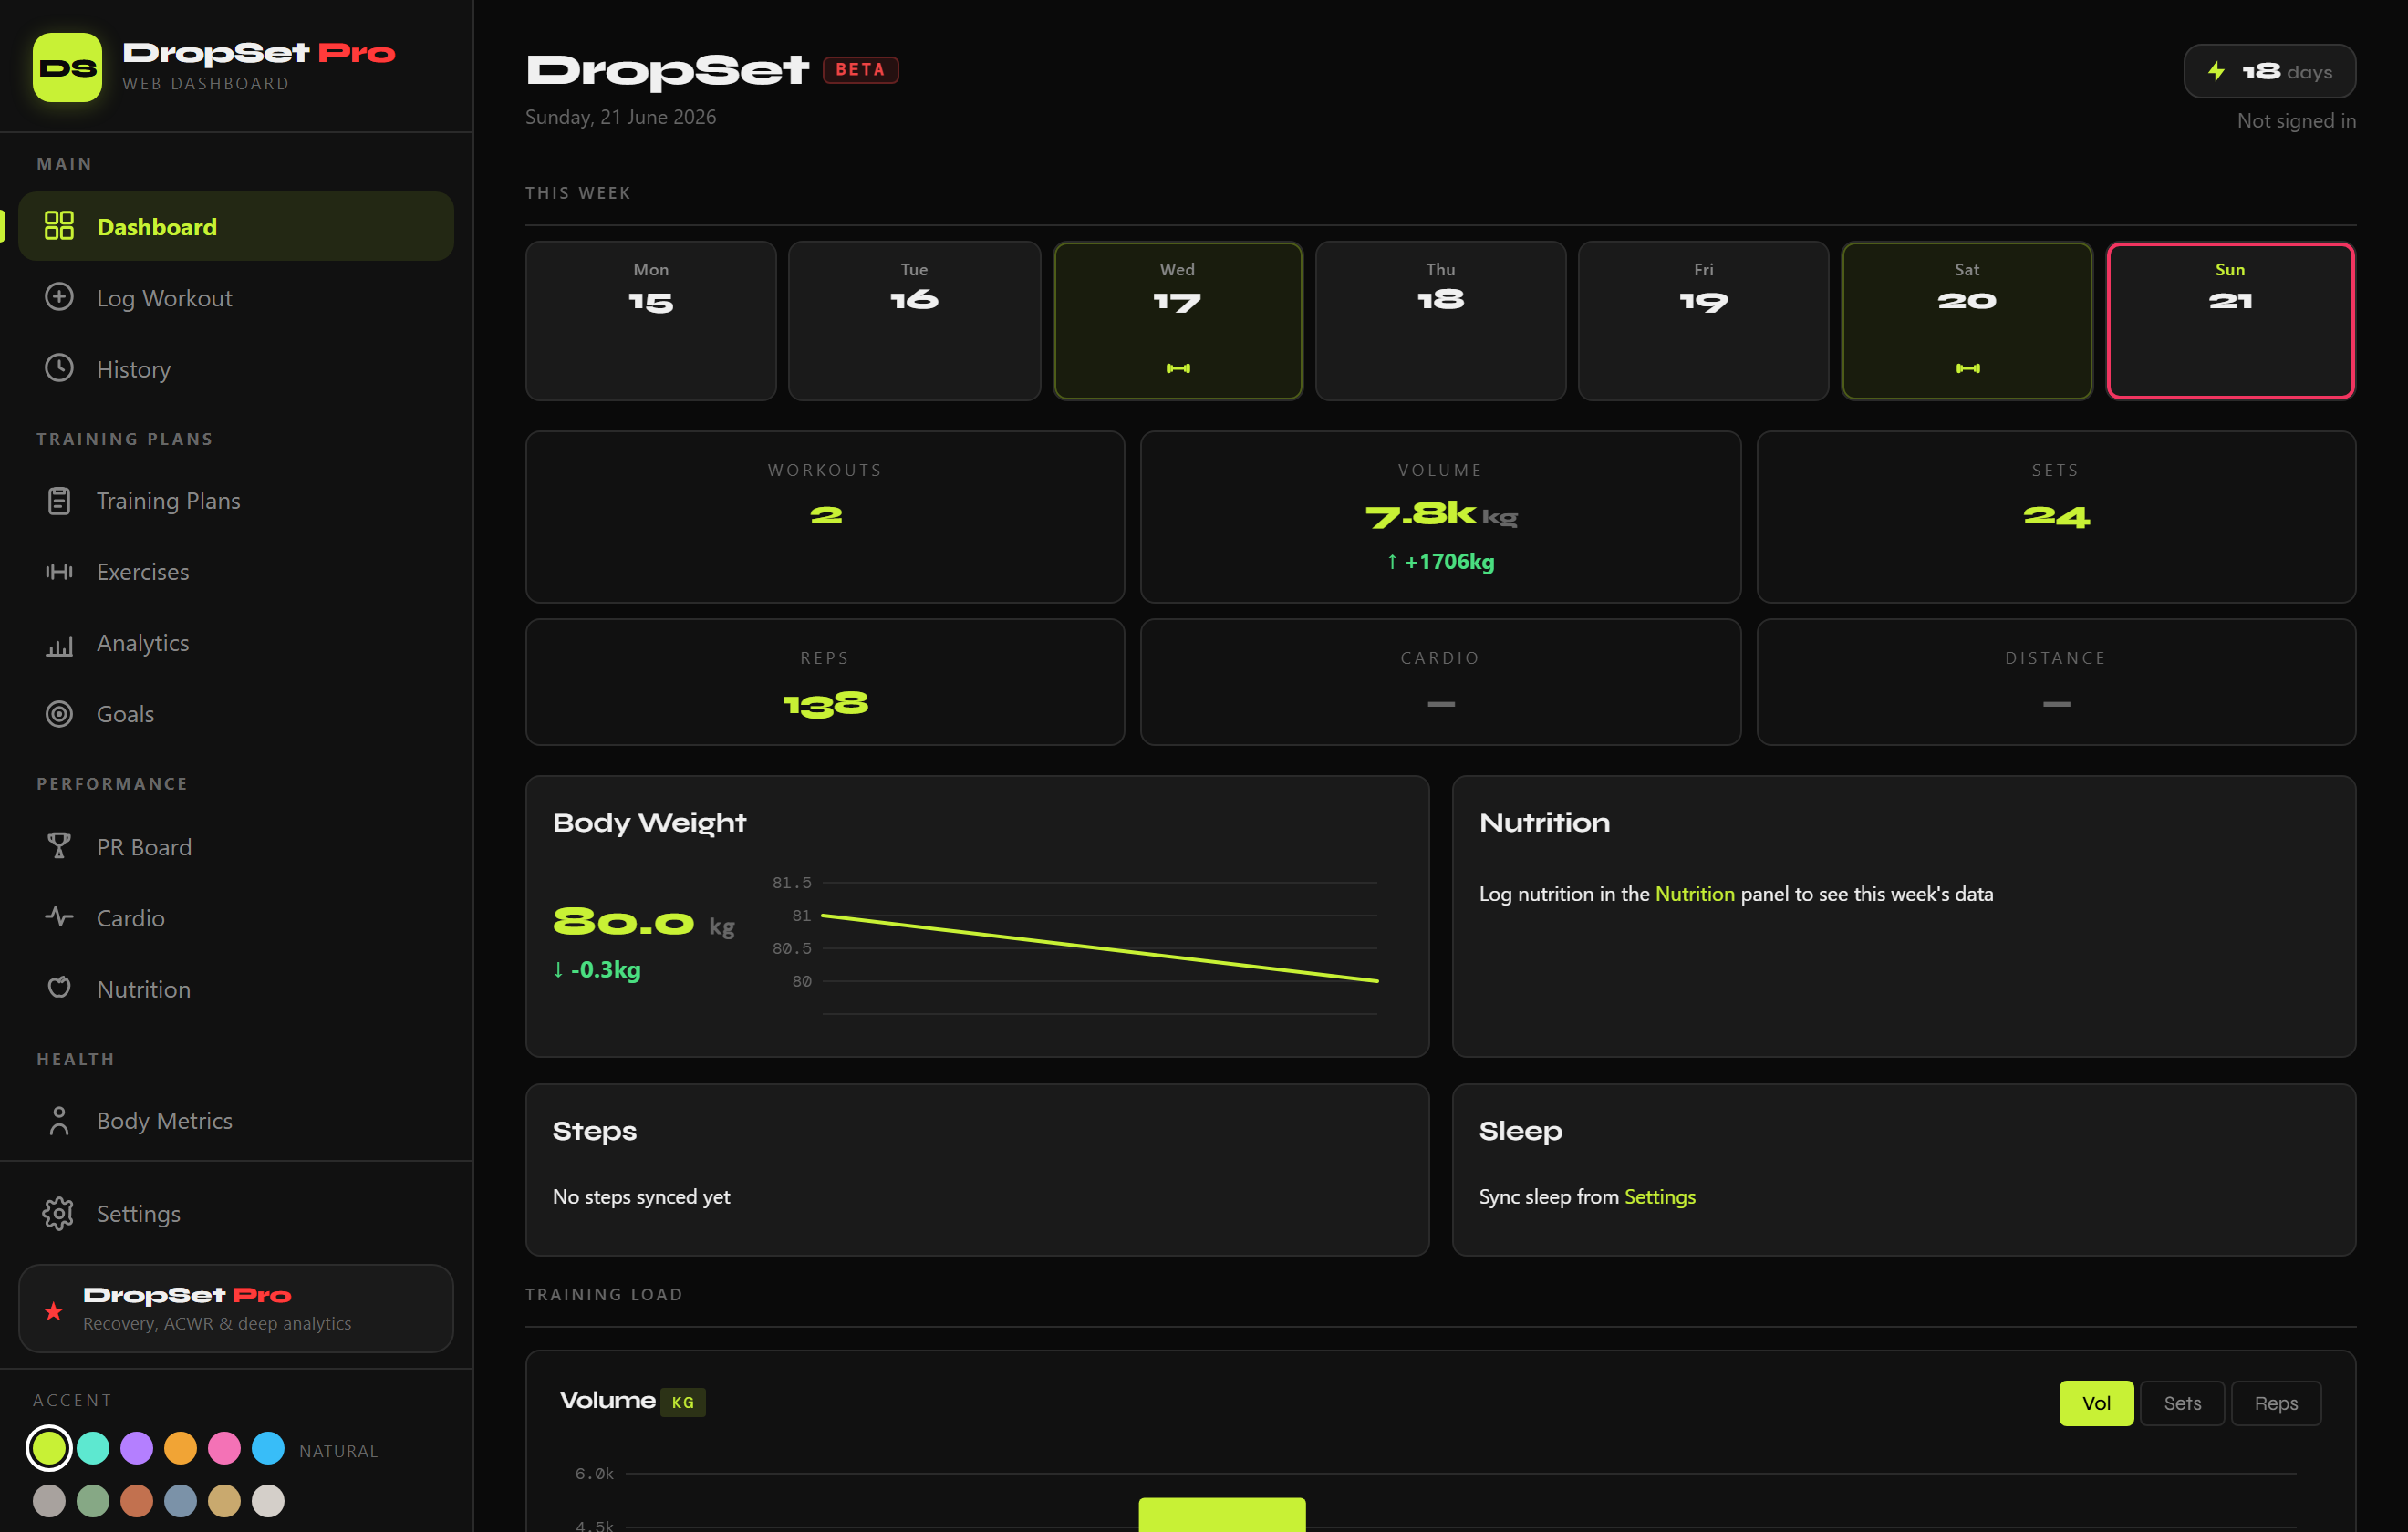Click the Body Metrics person icon

coord(59,1121)
